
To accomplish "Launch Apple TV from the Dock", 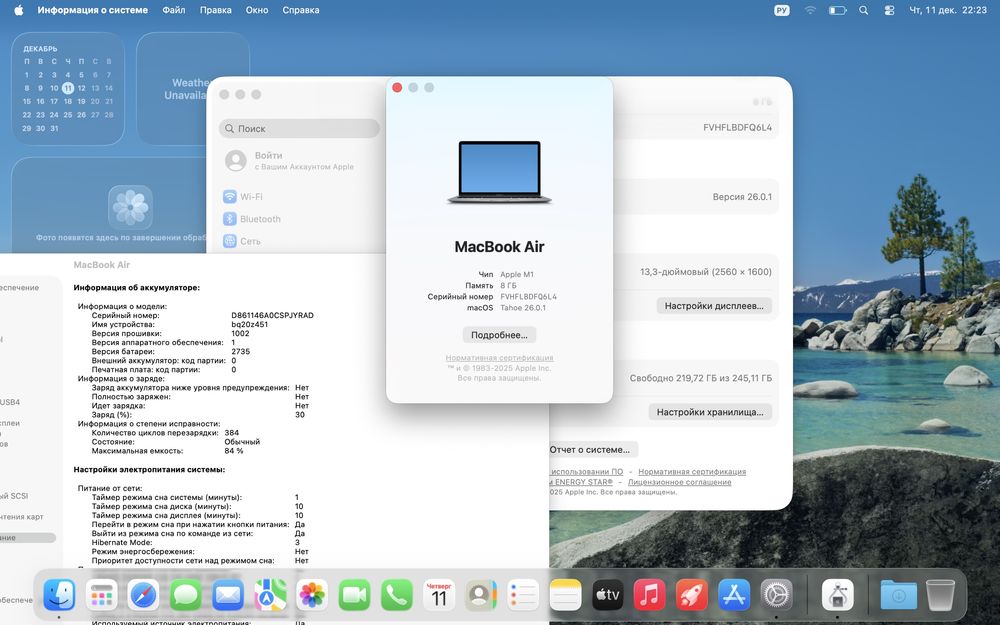I will (x=608, y=595).
